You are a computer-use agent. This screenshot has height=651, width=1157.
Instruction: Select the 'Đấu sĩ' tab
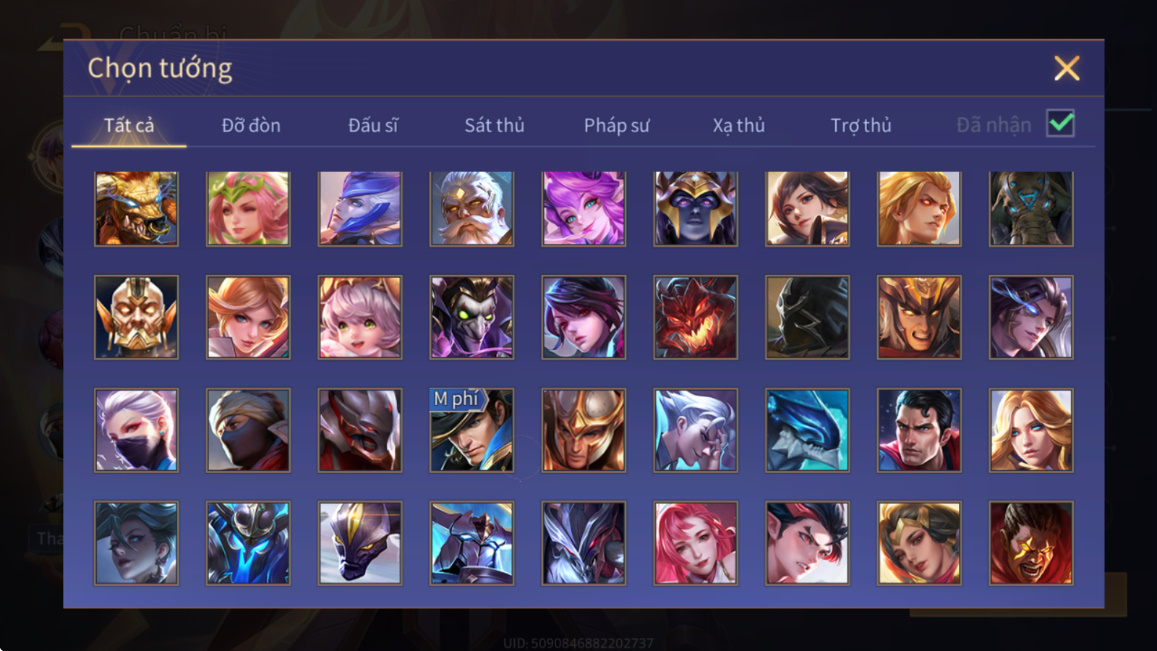point(373,125)
